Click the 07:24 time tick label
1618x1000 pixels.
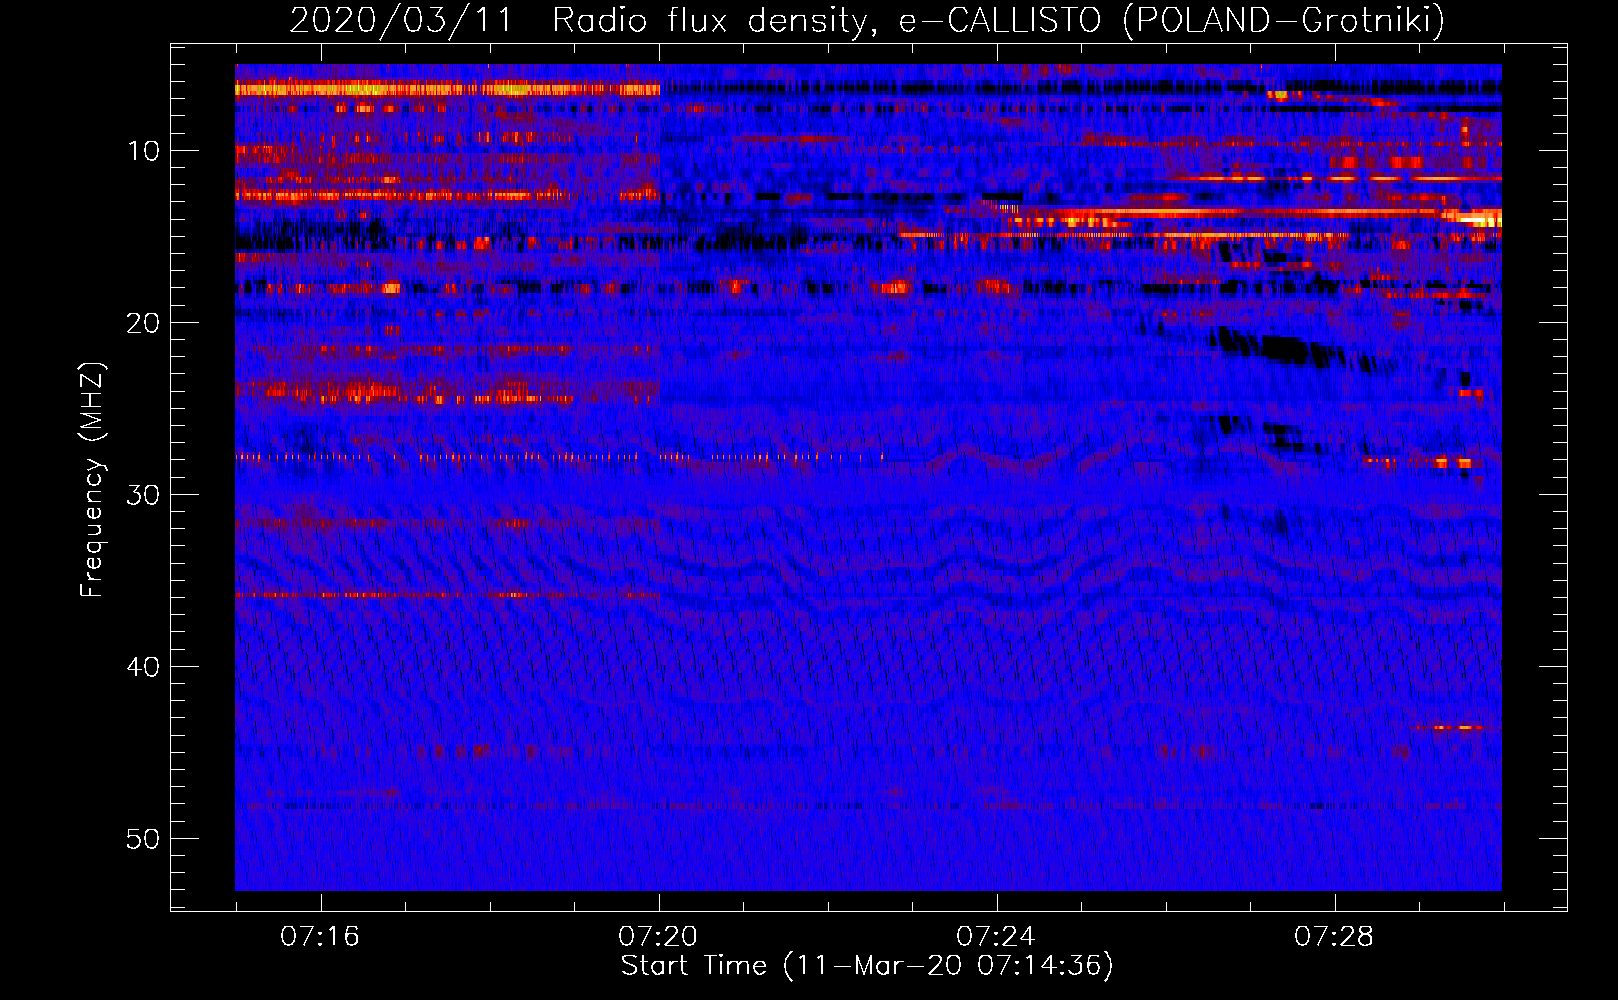pos(996,937)
